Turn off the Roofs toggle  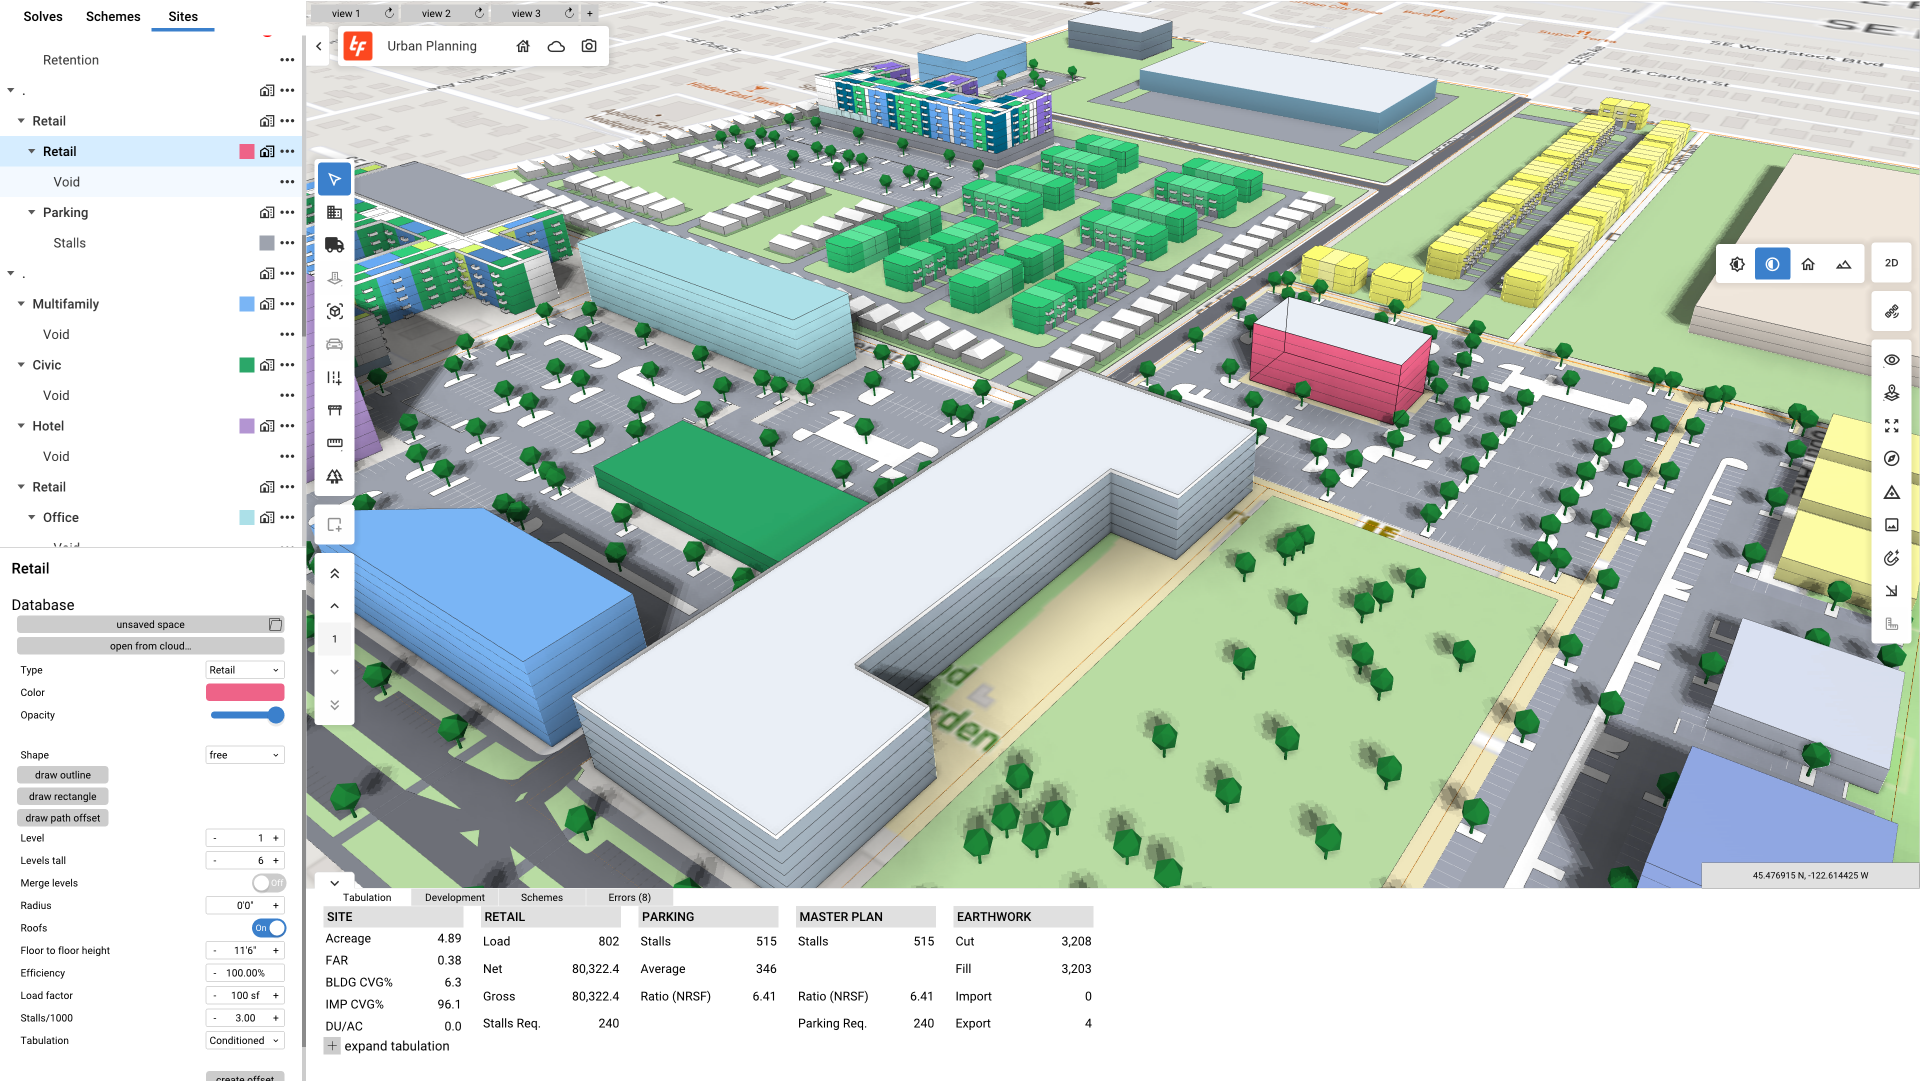pyautogui.click(x=268, y=928)
